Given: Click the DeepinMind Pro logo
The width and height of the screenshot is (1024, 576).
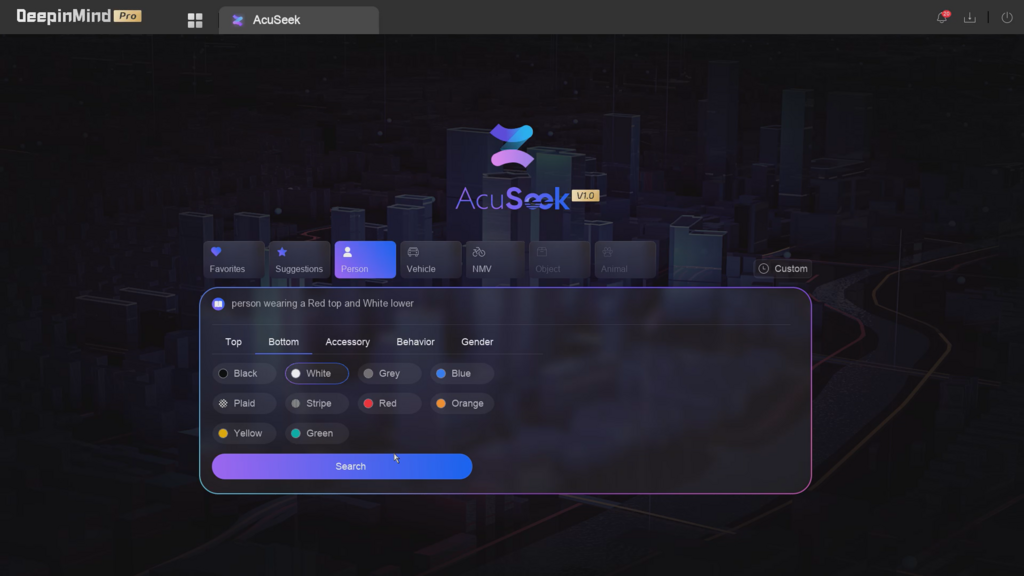Looking at the screenshot, I should point(78,16).
